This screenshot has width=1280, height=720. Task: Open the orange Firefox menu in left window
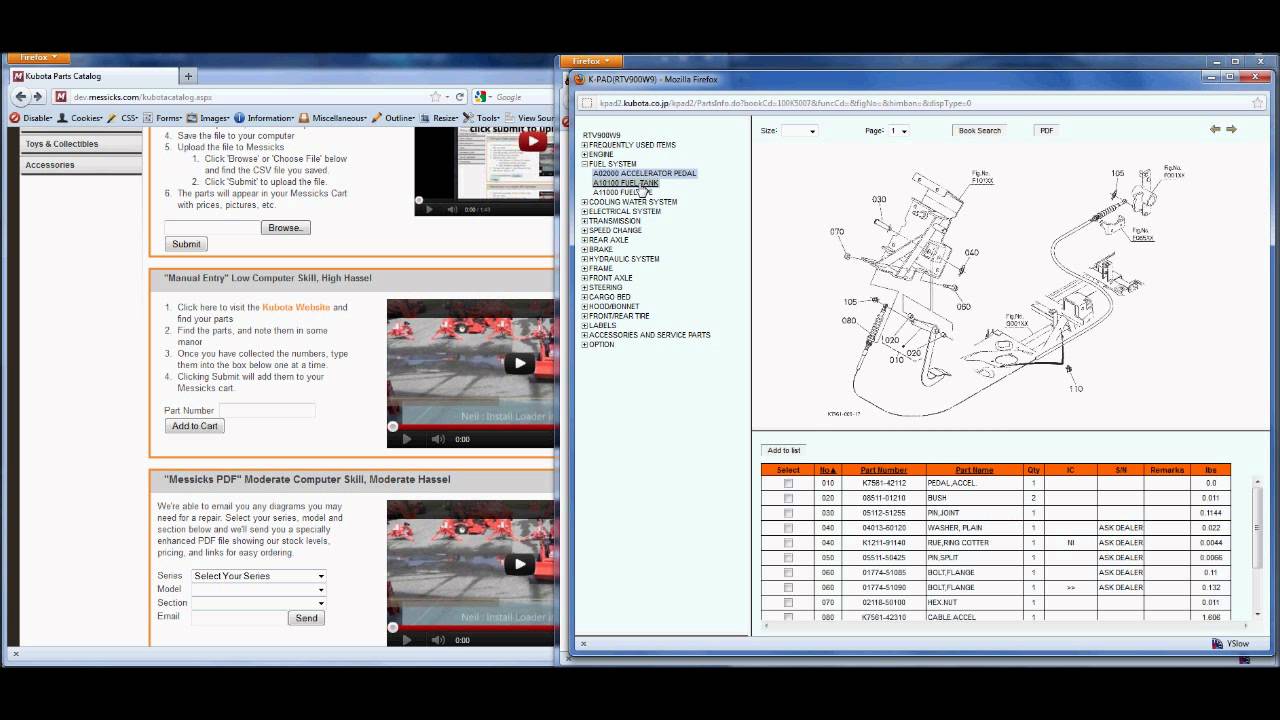(x=40, y=58)
